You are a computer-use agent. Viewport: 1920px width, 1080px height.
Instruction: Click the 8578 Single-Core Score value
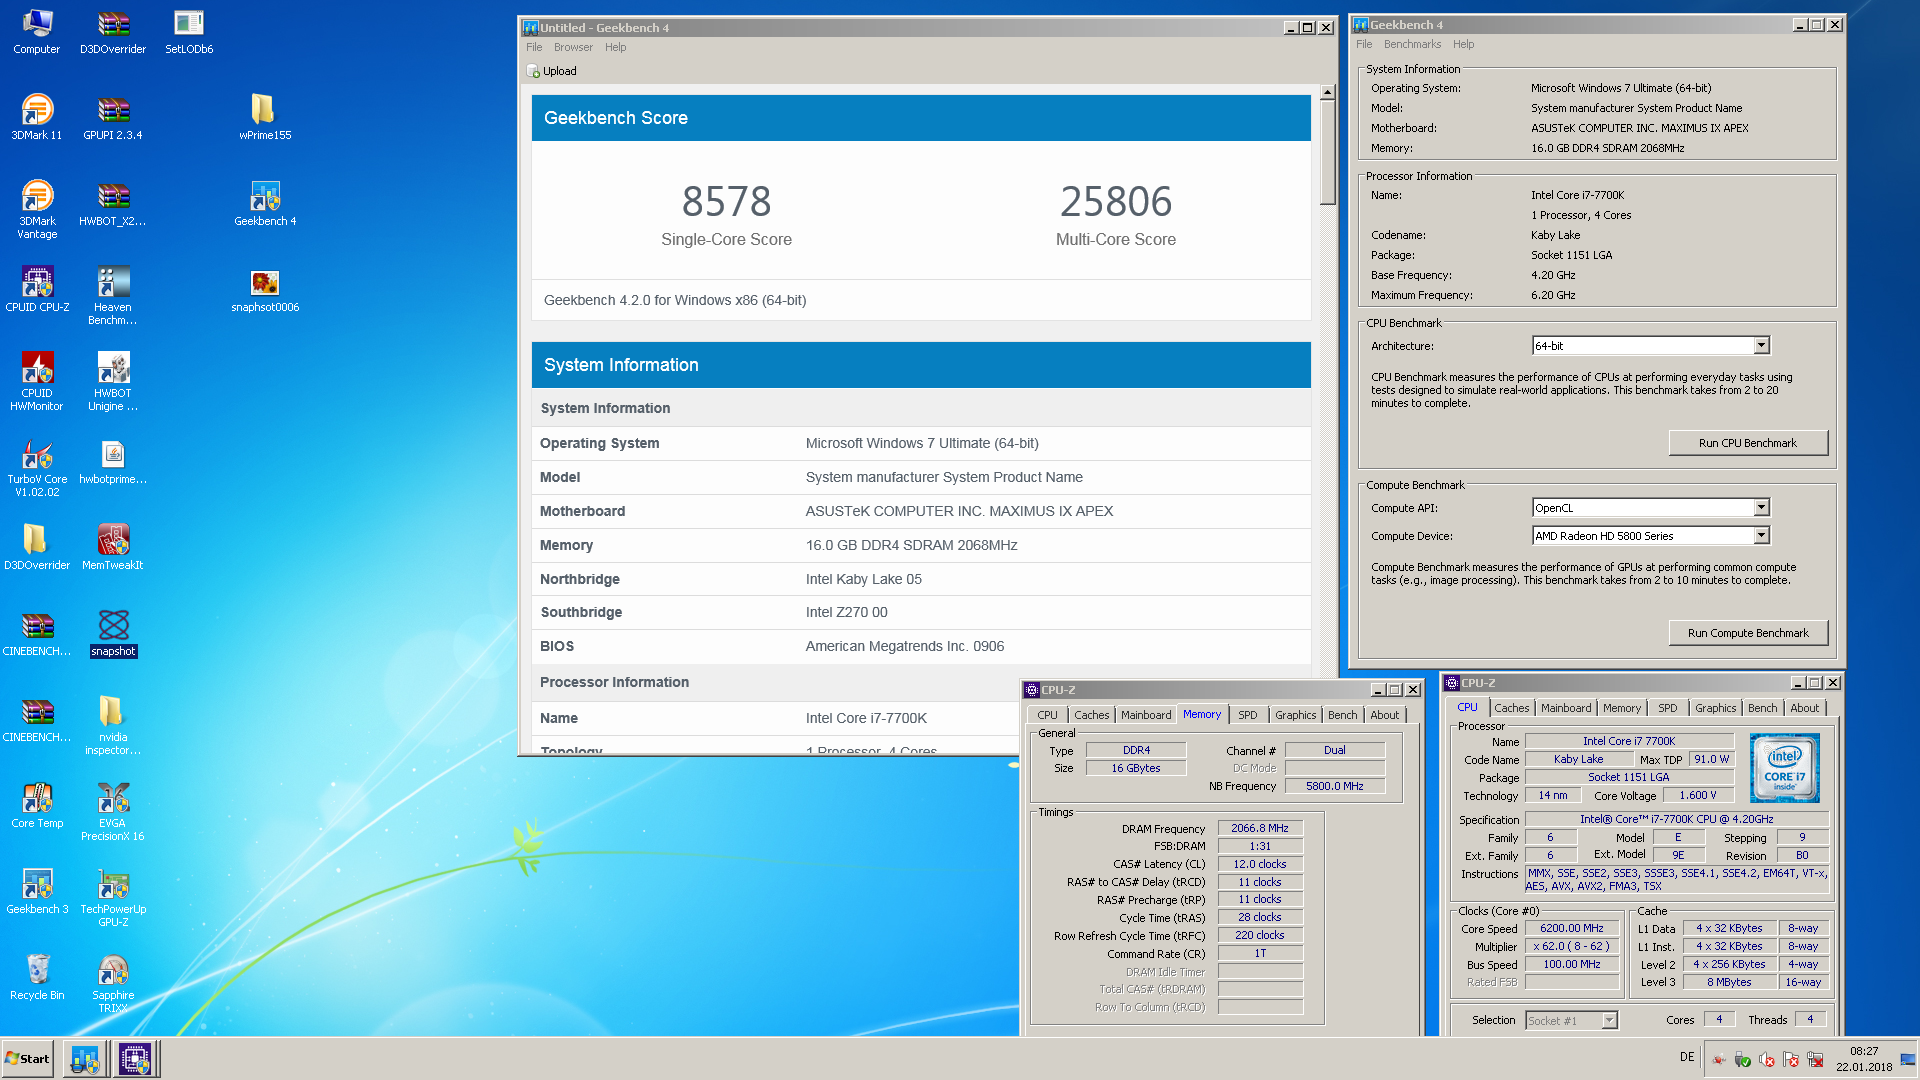726,201
